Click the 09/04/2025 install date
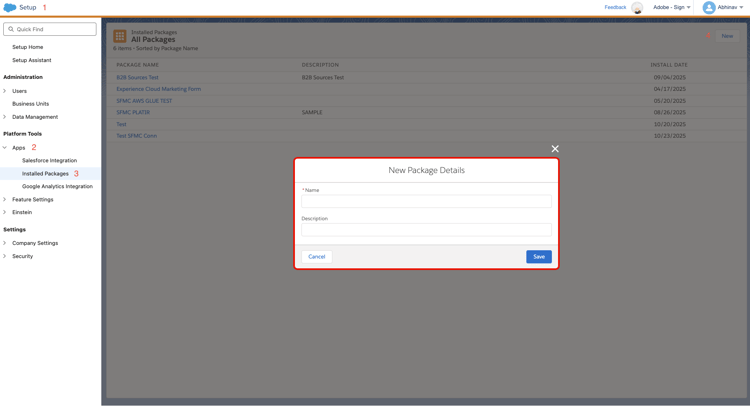 click(x=670, y=77)
